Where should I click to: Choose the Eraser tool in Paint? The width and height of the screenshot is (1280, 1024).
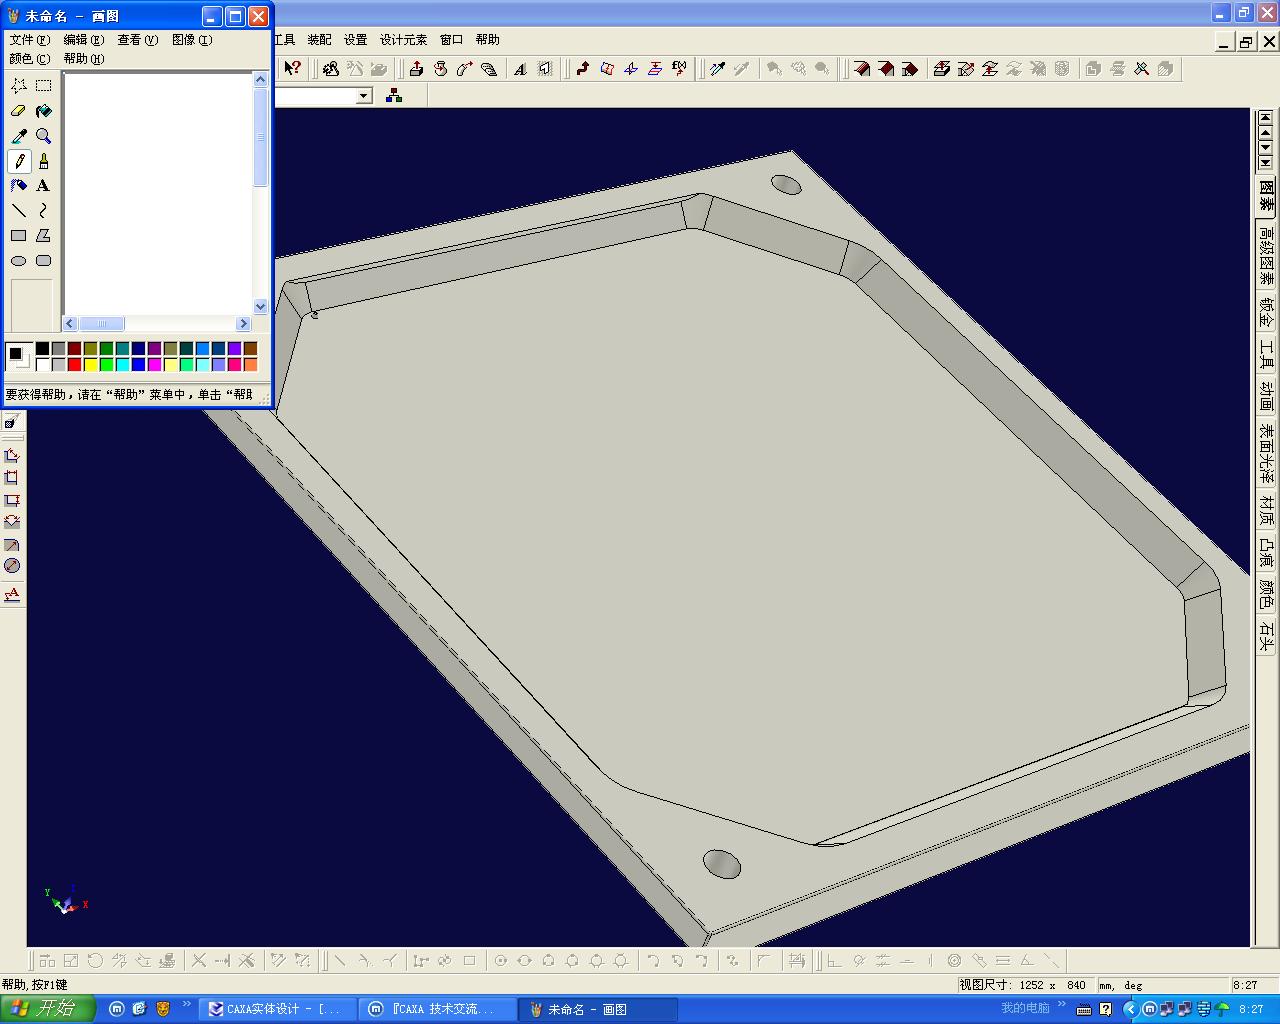tap(18, 111)
